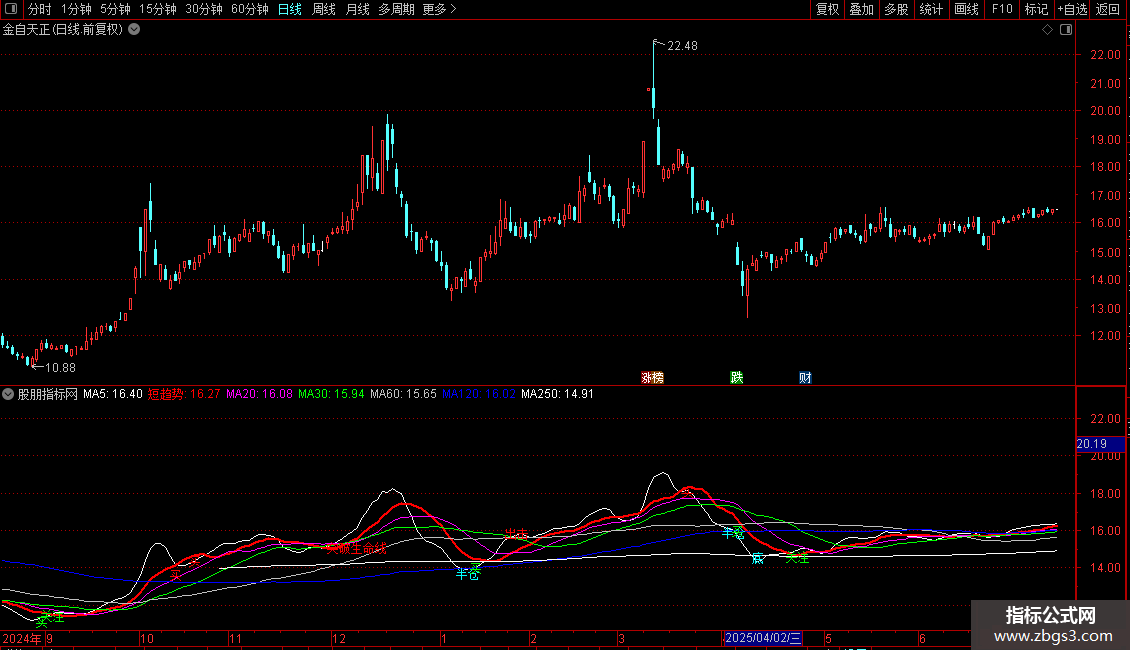This screenshot has width=1130, height=650.
Task: Select the 分时 intraday tab
Action: point(40,9)
